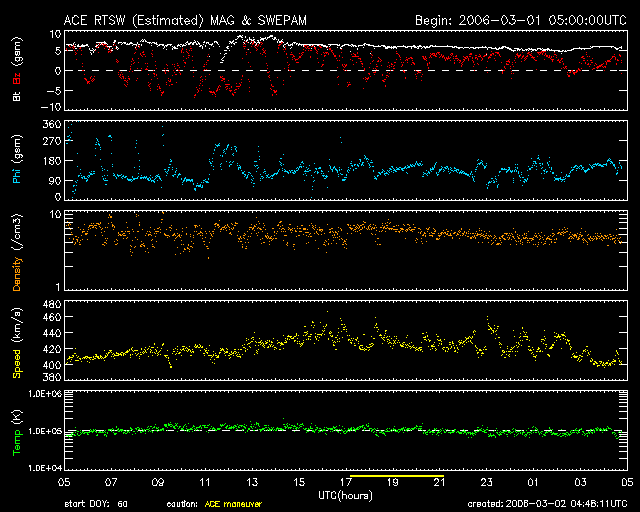Click the 480 tick on the Speed axis
Viewport: 640px width, 512px height.
(x=51, y=303)
